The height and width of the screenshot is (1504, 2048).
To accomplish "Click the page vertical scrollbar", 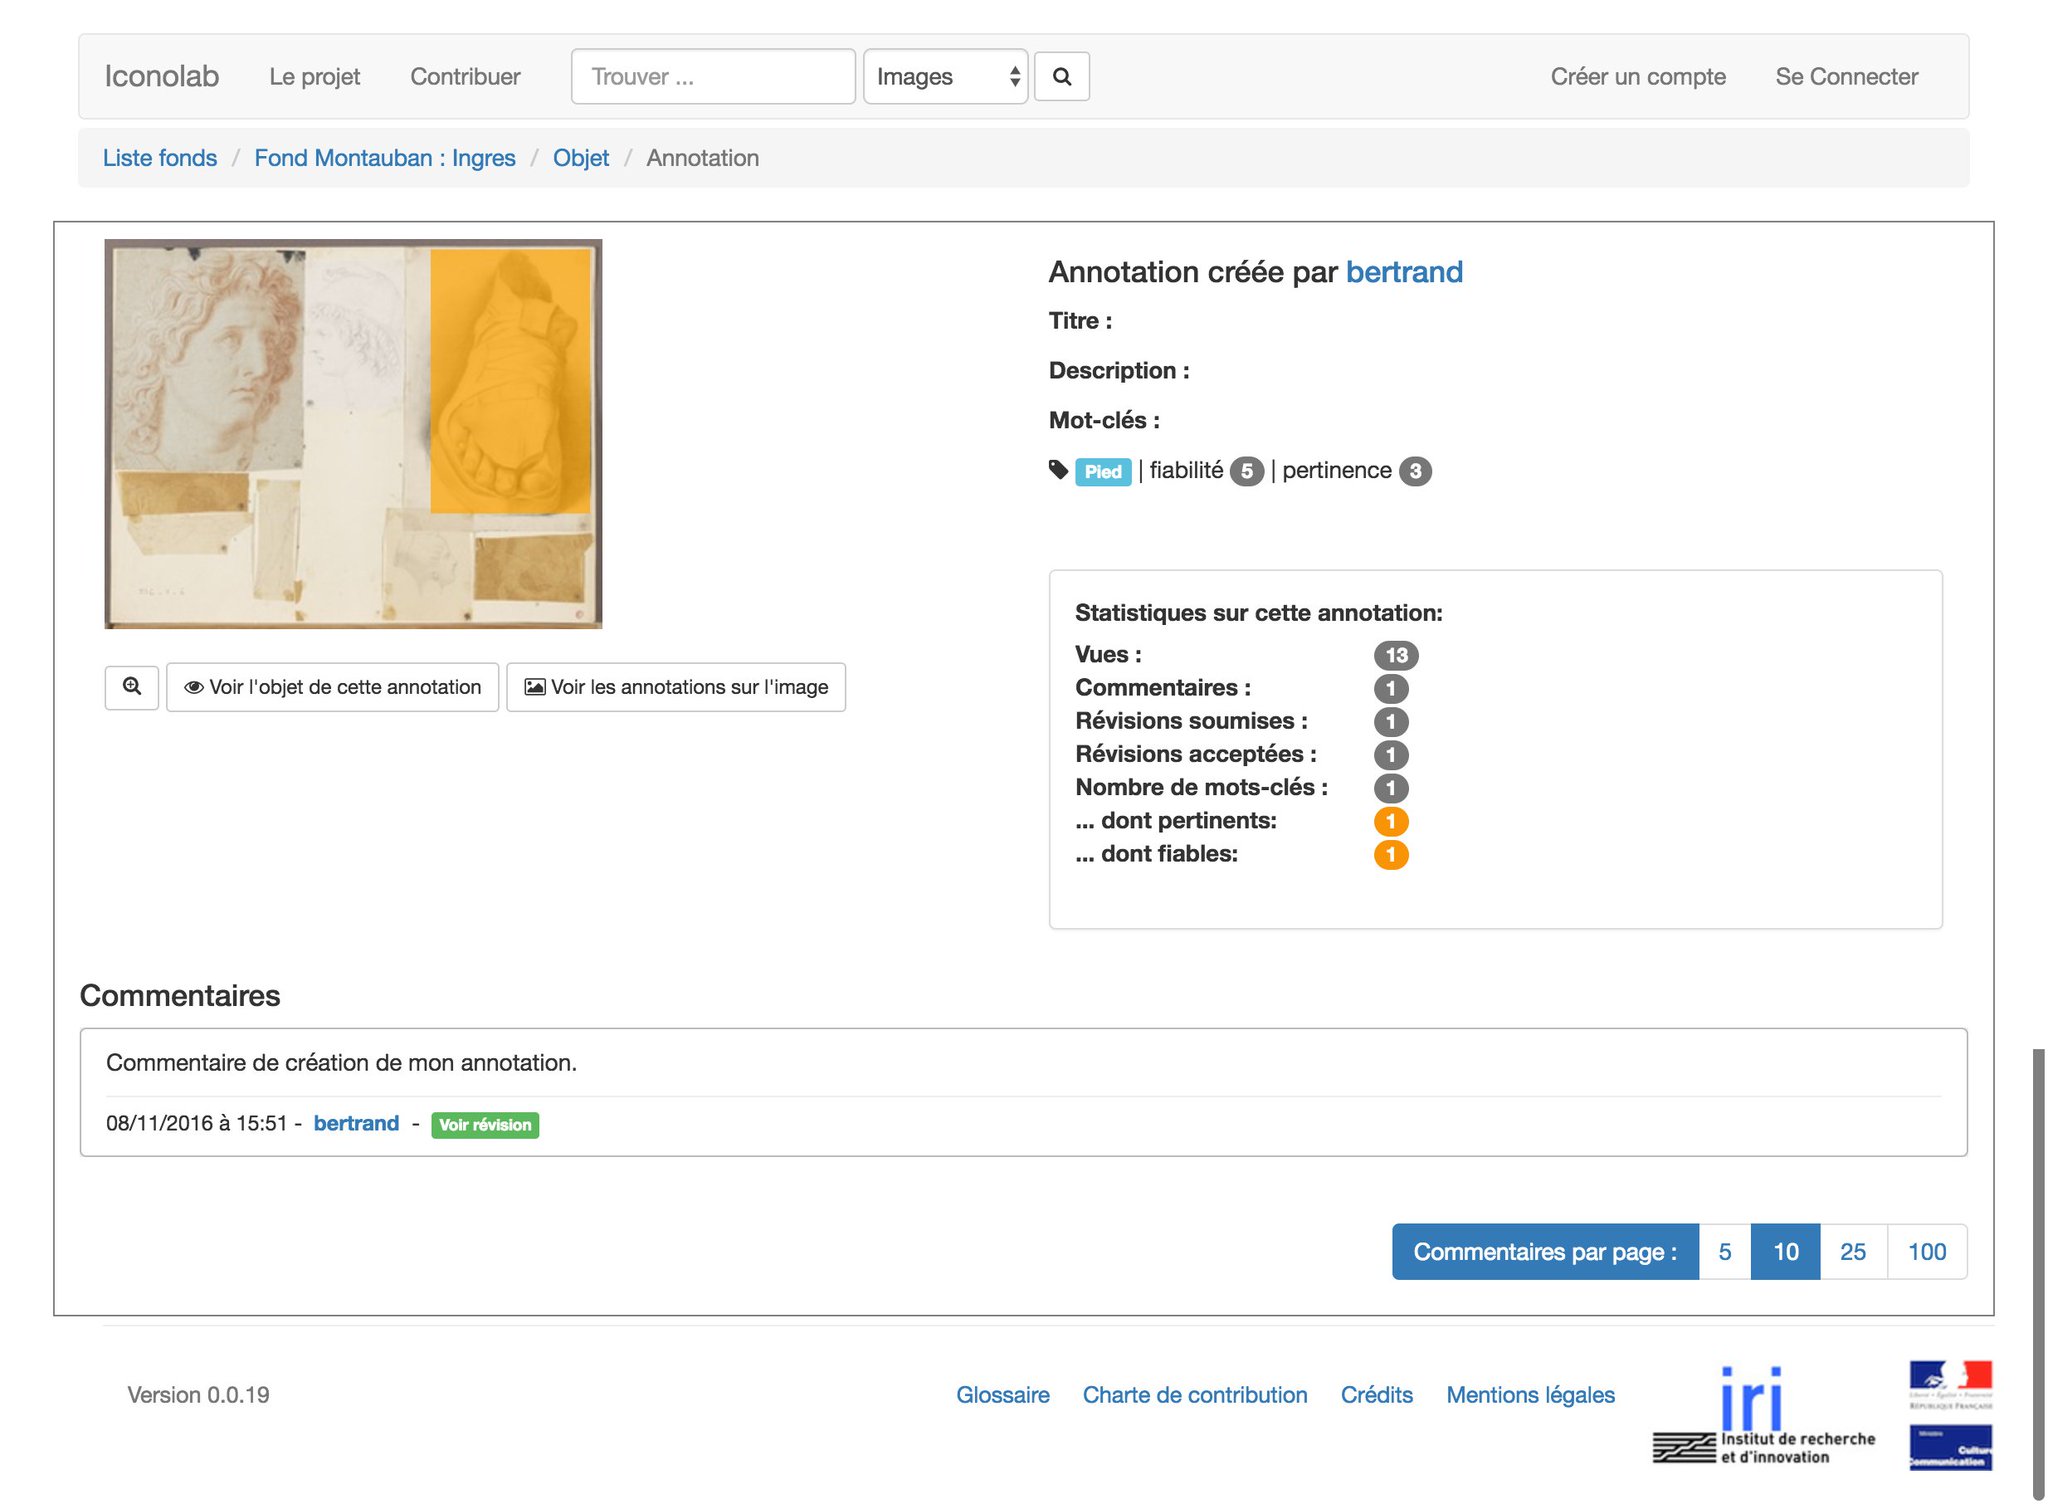I will [2037, 1274].
